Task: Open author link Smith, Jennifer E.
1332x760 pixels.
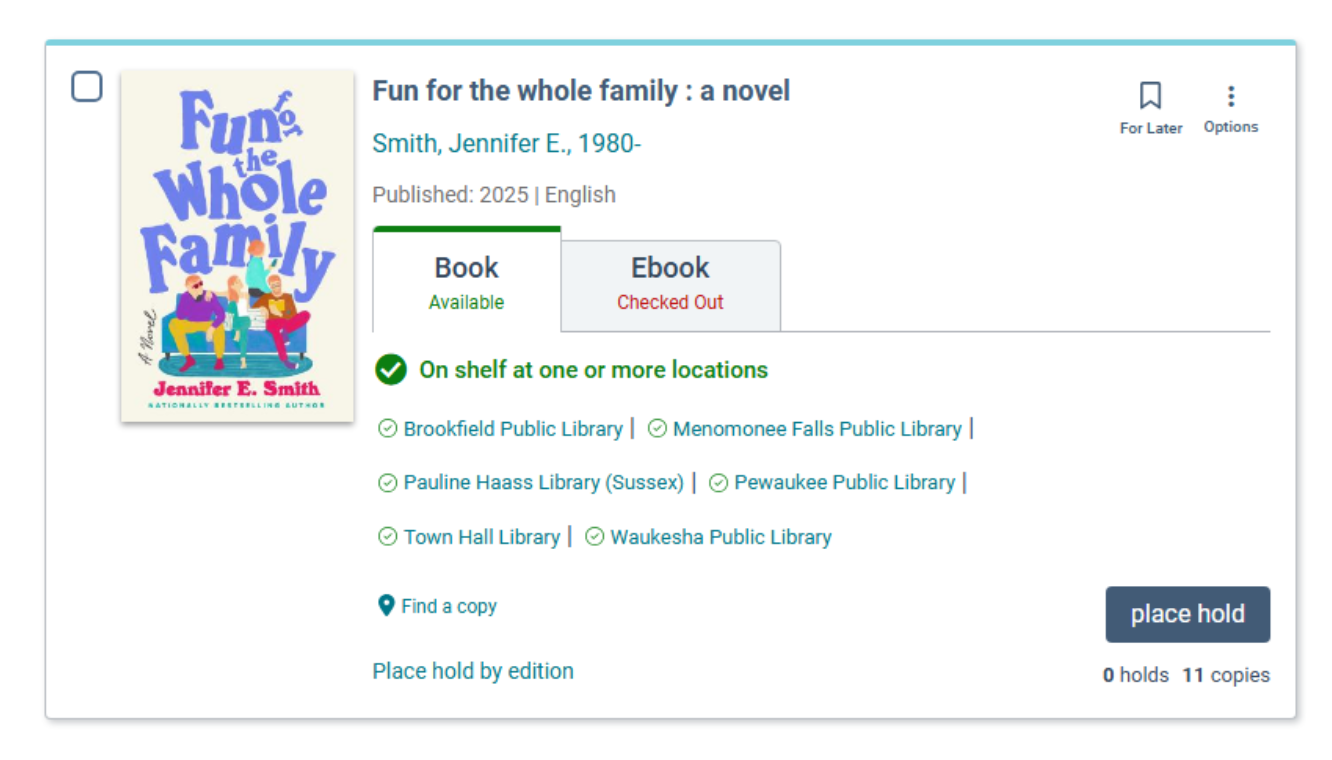Action: coord(506,144)
